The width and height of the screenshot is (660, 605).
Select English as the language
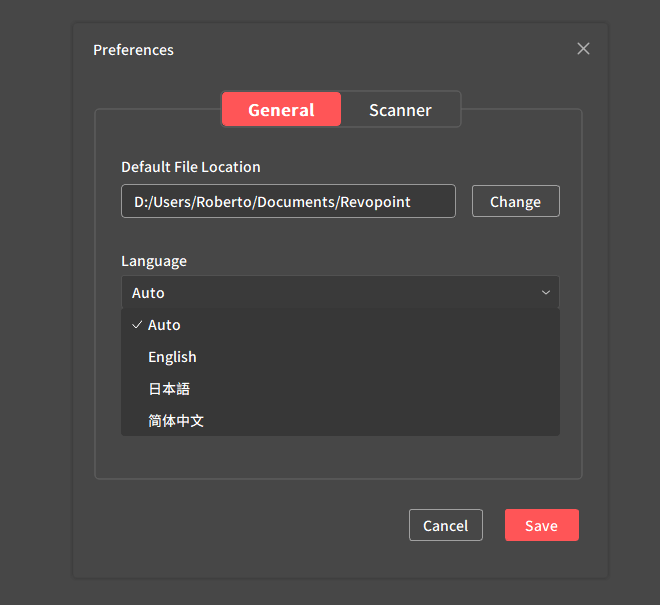pos(172,357)
